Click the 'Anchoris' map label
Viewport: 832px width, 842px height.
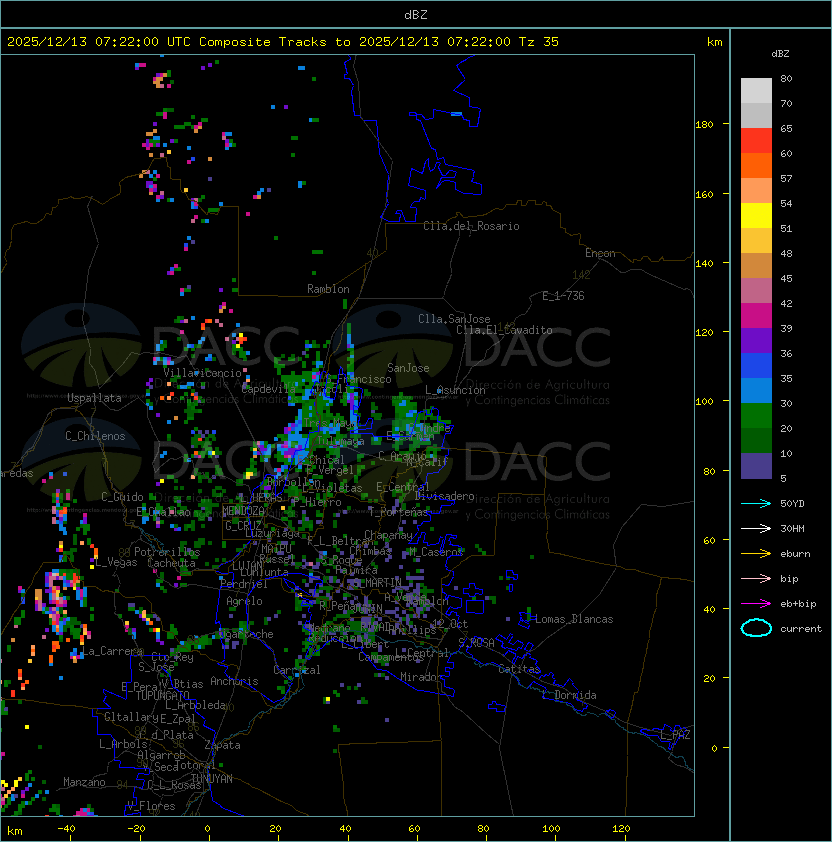click(x=234, y=681)
